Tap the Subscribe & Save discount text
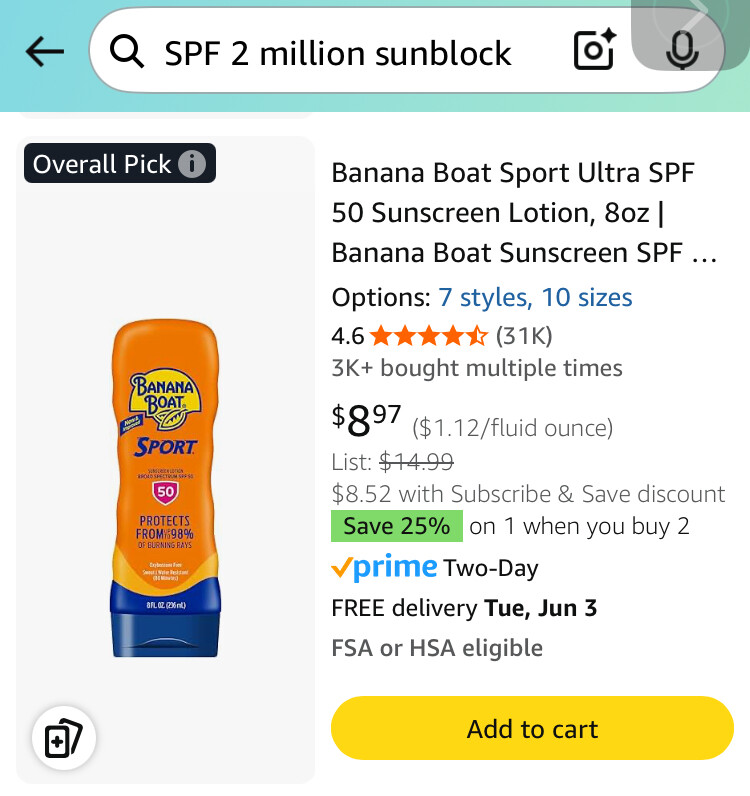Screen dimensions: 750x796 click(x=528, y=494)
